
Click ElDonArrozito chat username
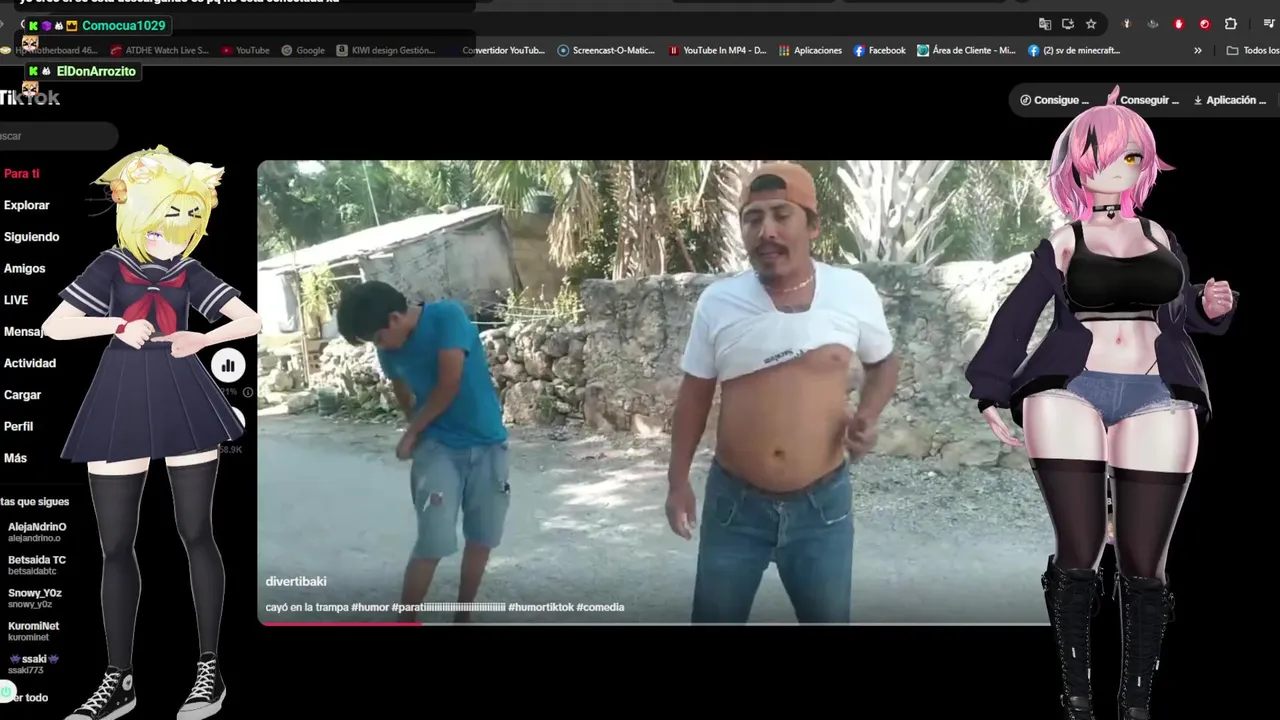(x=96, y=71)
